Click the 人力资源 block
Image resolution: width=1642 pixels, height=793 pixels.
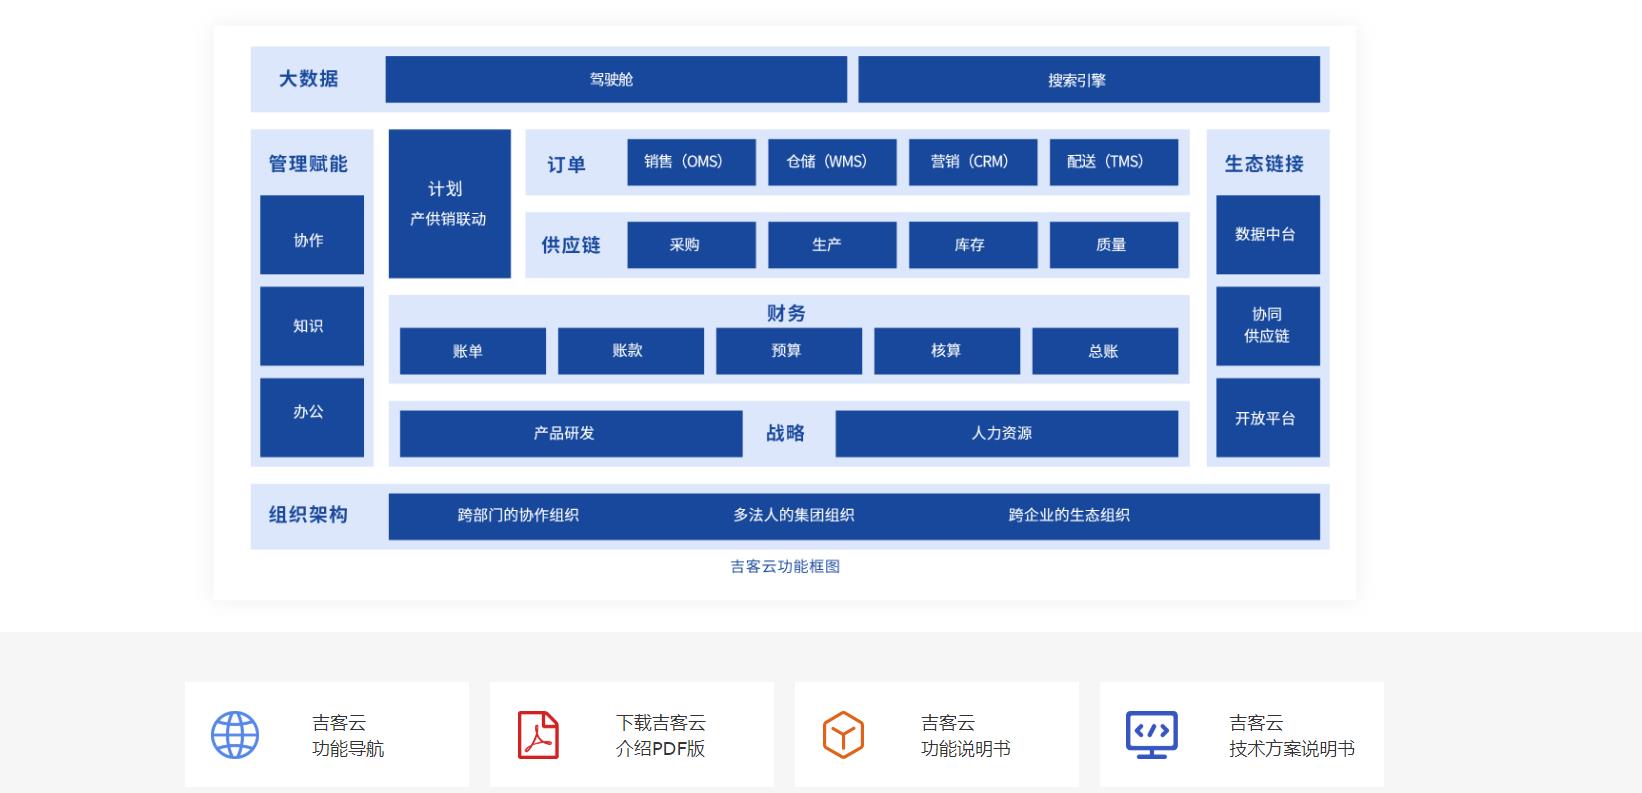pos(1007,434)
